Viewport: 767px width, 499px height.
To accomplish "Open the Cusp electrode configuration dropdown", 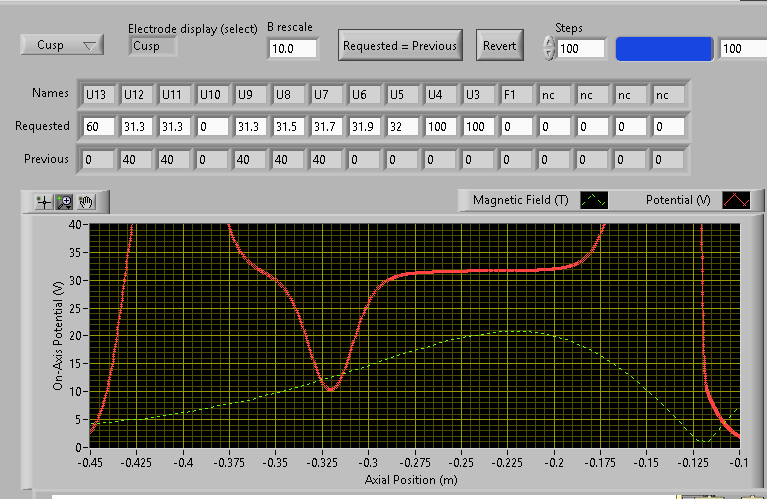I will pyautogui.click(x=61, y=45).
